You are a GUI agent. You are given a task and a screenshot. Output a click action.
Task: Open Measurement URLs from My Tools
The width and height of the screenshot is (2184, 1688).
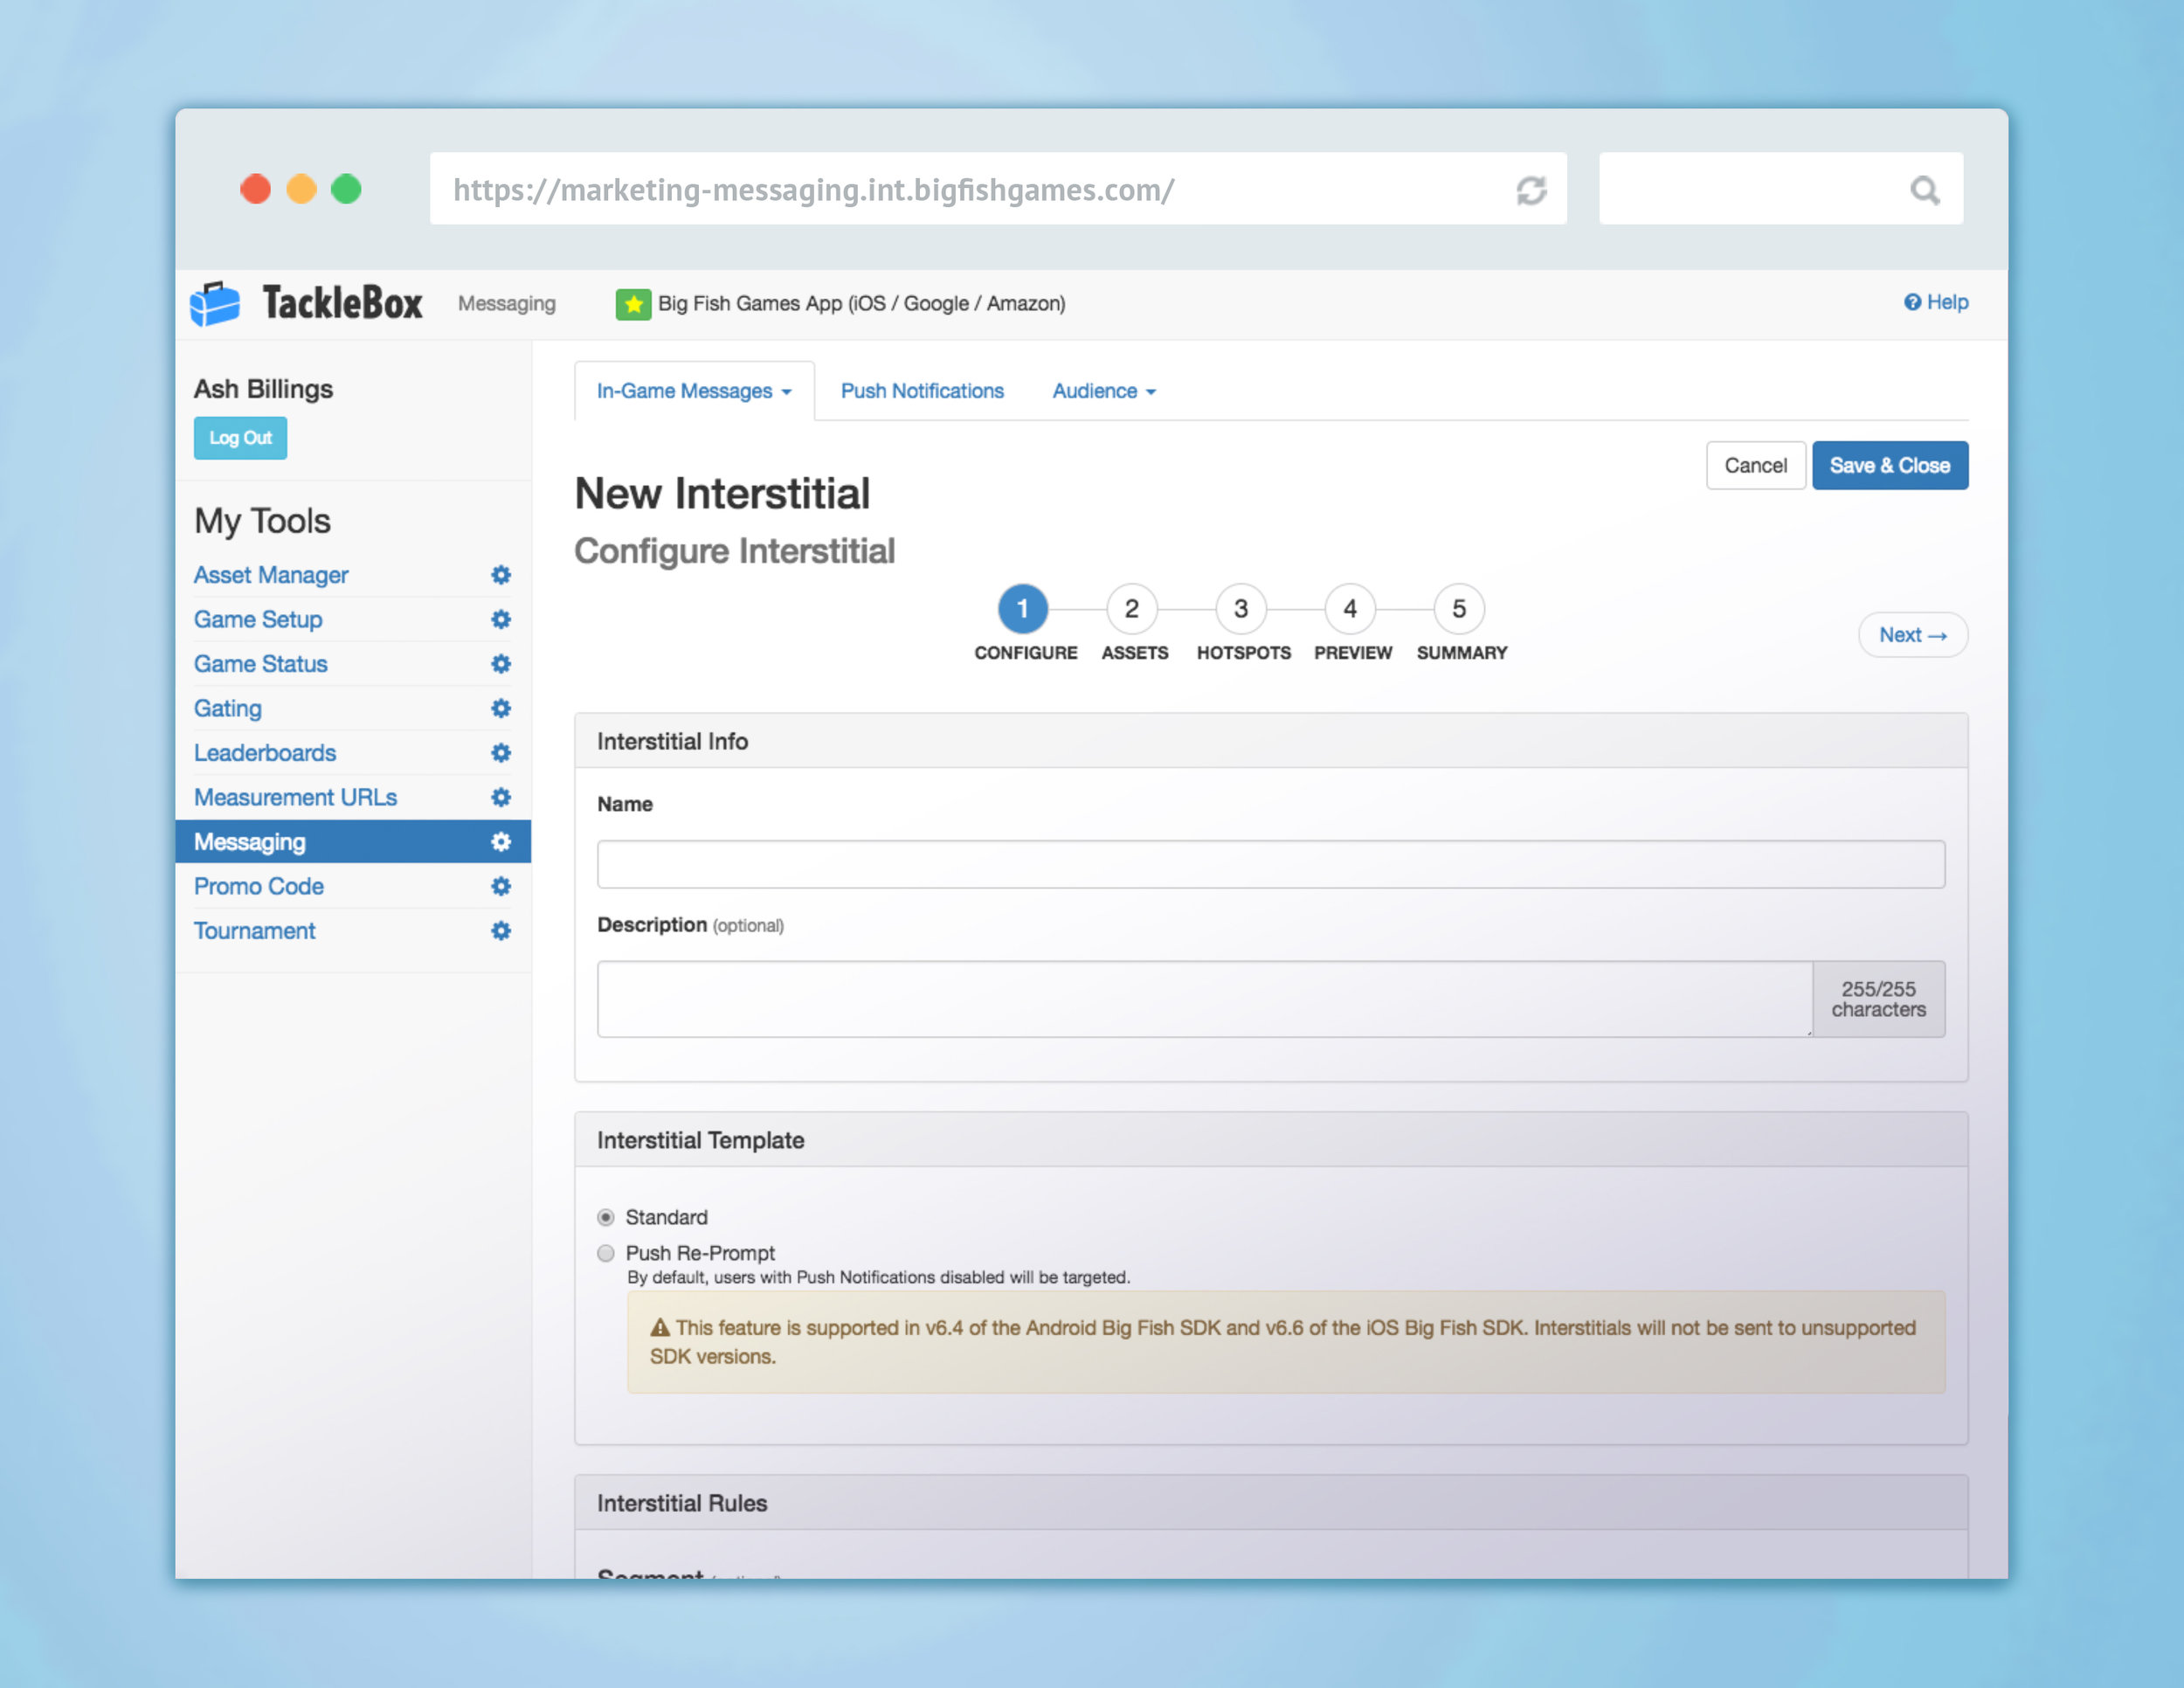296,797
